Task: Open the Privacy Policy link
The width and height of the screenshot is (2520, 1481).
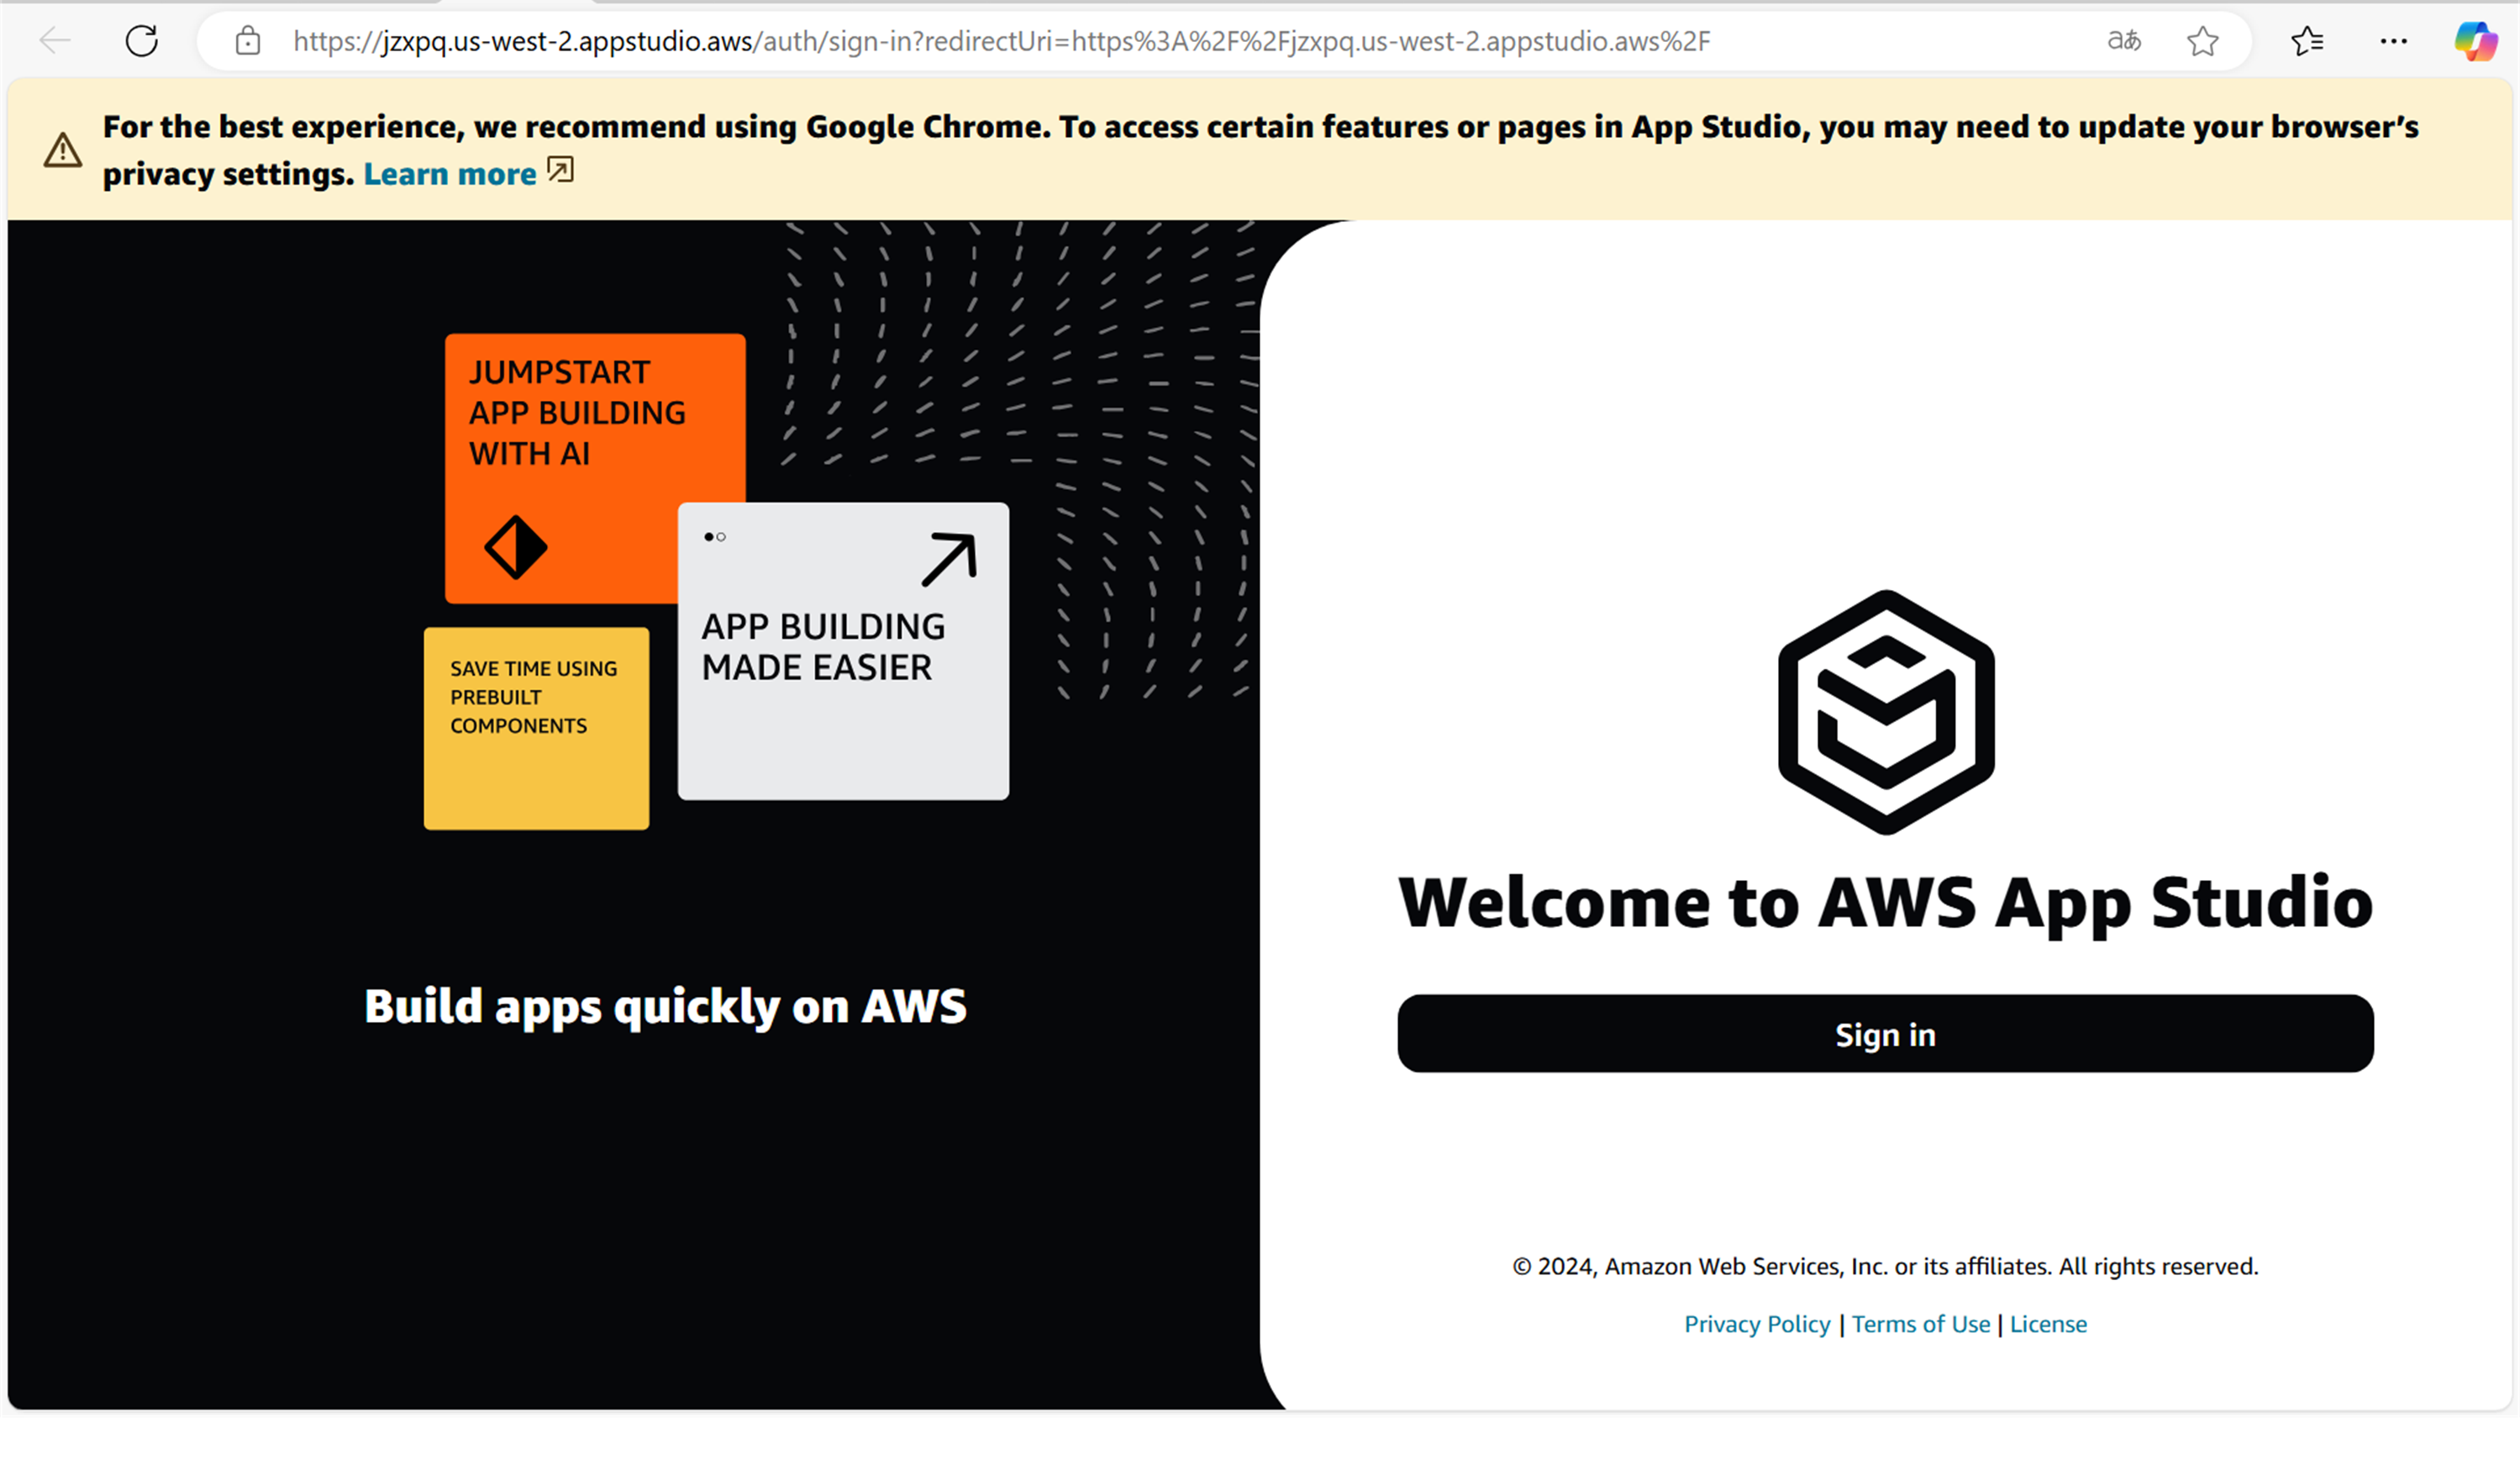Action: (x=1756, y=1324)
